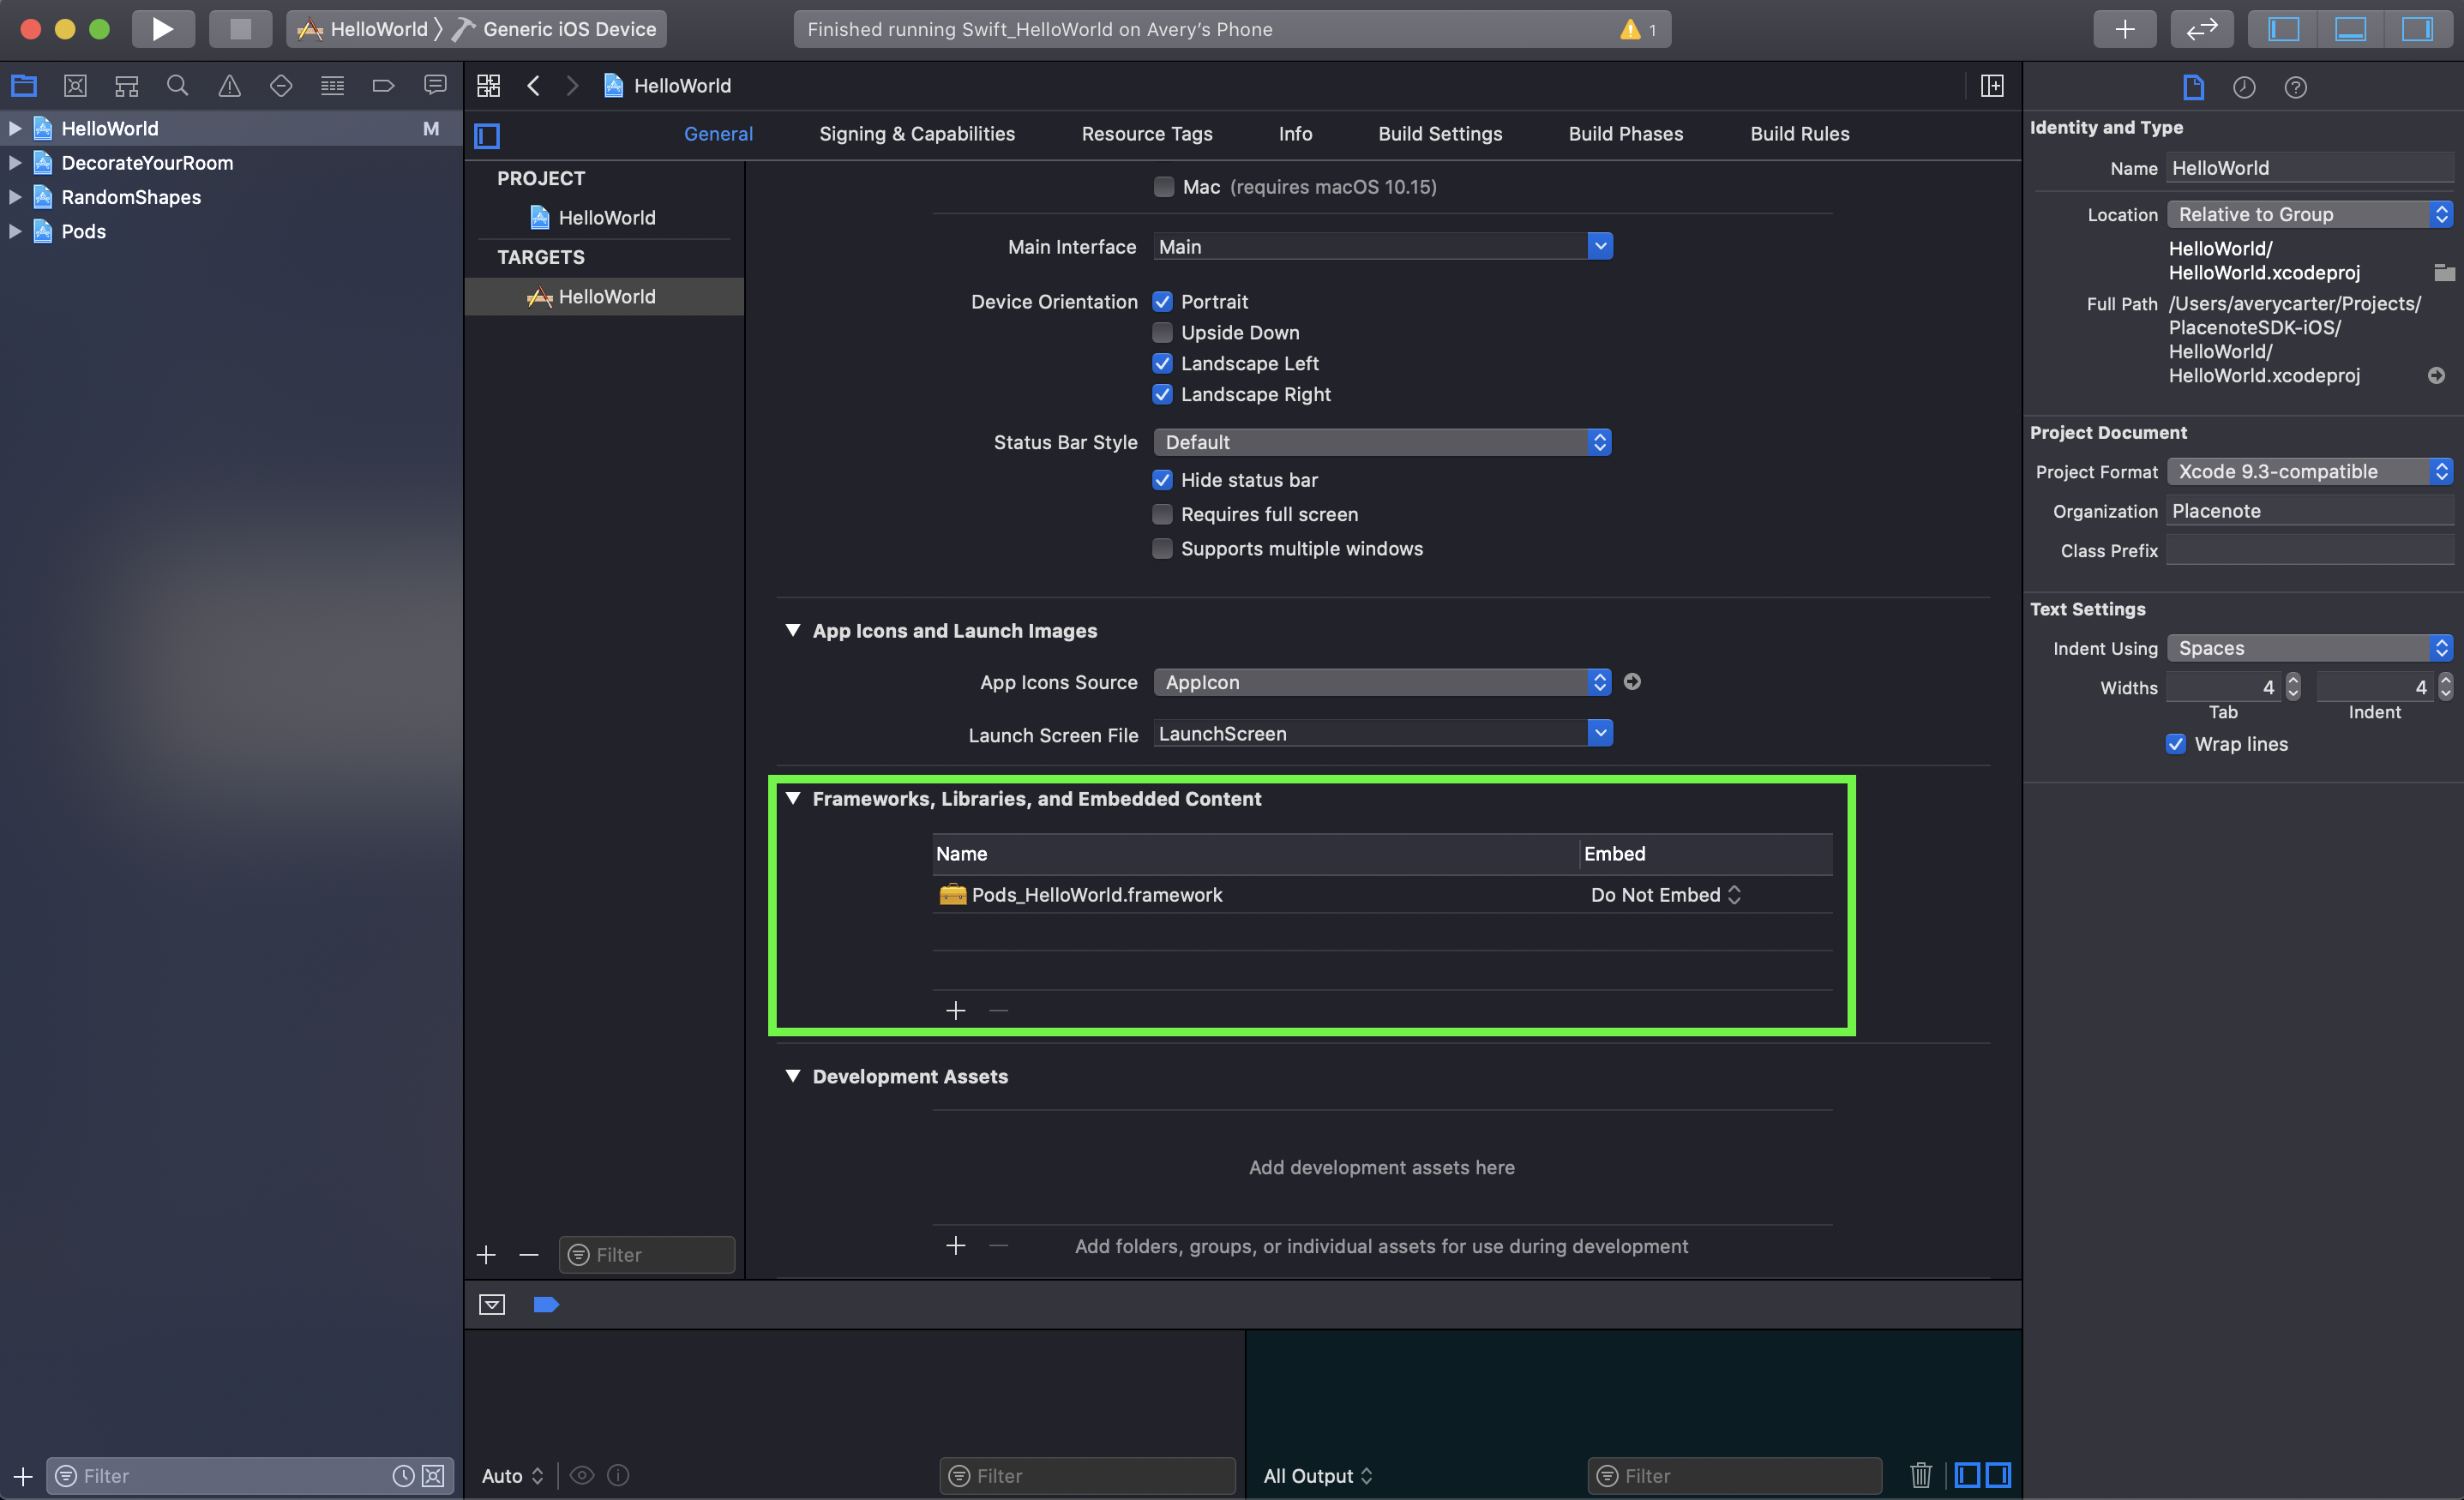Switch to the Info tab
The image size is (2464, 1500).
click(1295, 134)
